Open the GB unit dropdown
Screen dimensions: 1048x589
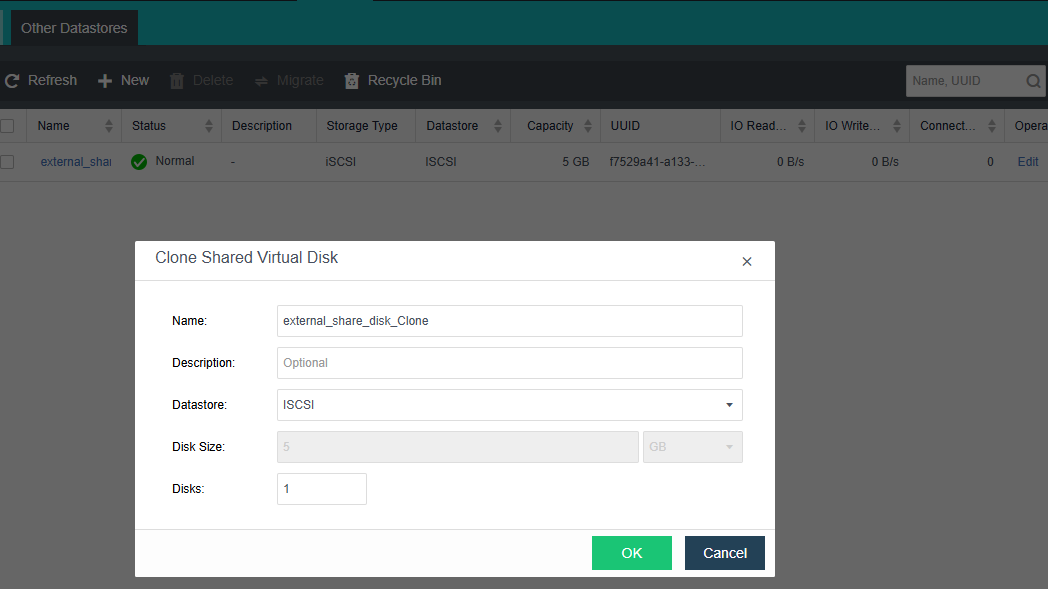coord(728,447)
